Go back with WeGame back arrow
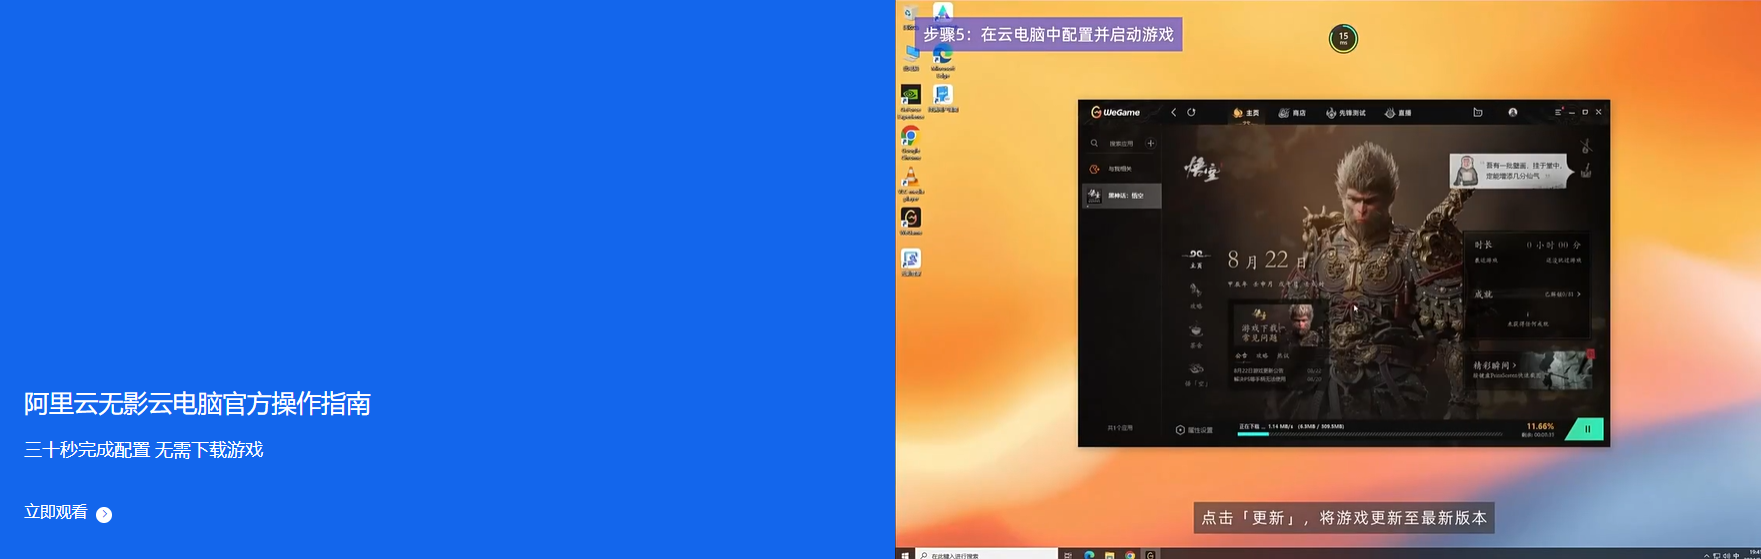Image resolution: width=1761 pixels, height=559 pixels. [1174, 112]
